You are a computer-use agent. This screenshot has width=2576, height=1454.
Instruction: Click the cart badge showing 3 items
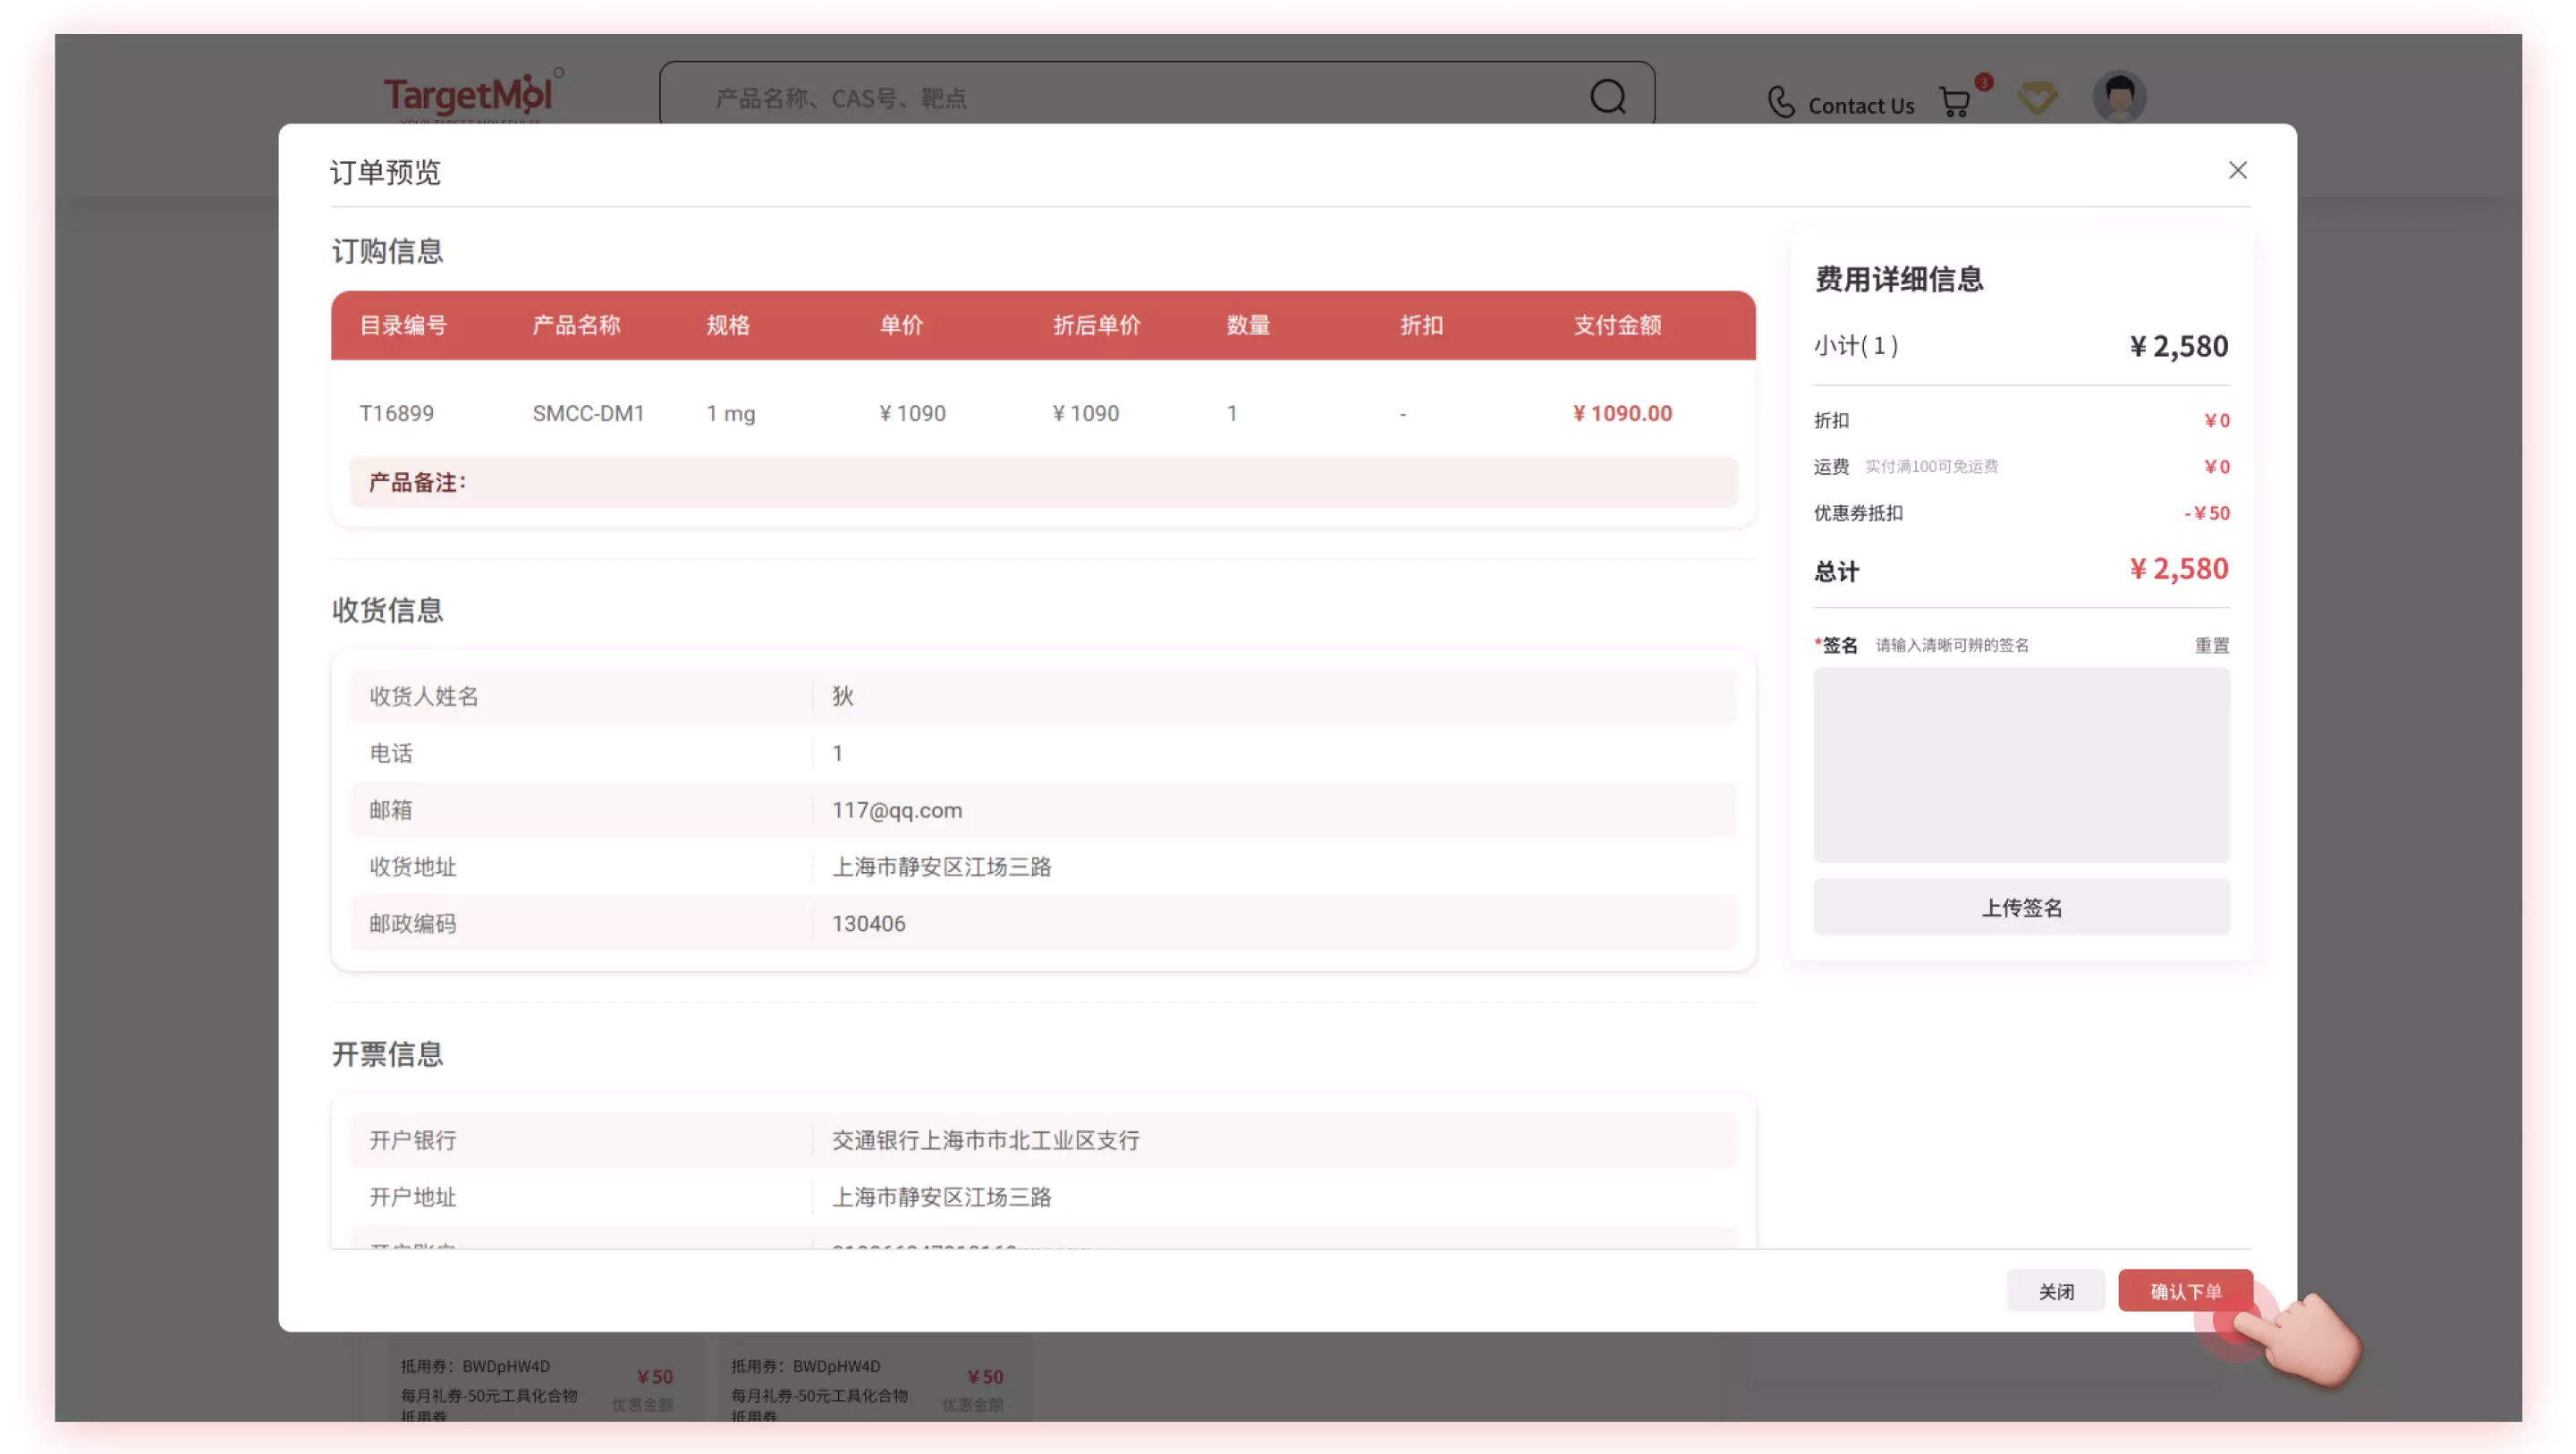1983,82
